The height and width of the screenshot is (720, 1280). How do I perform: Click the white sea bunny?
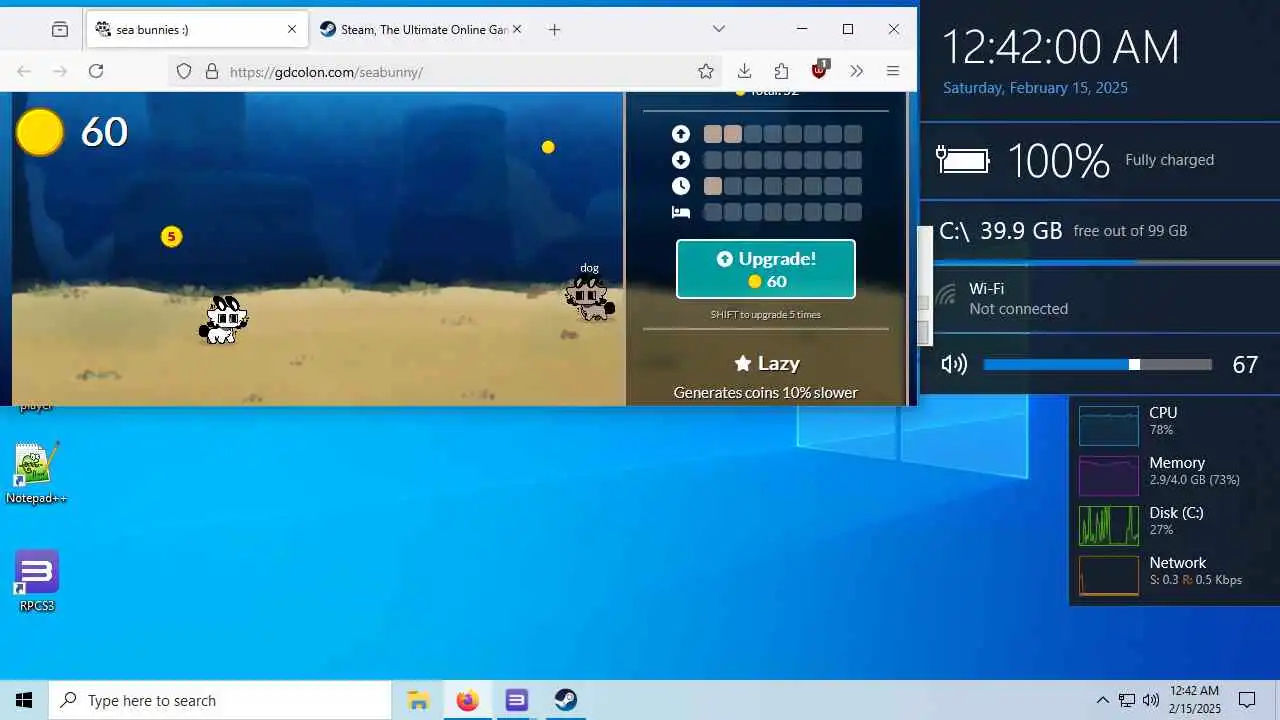(223, 320)
